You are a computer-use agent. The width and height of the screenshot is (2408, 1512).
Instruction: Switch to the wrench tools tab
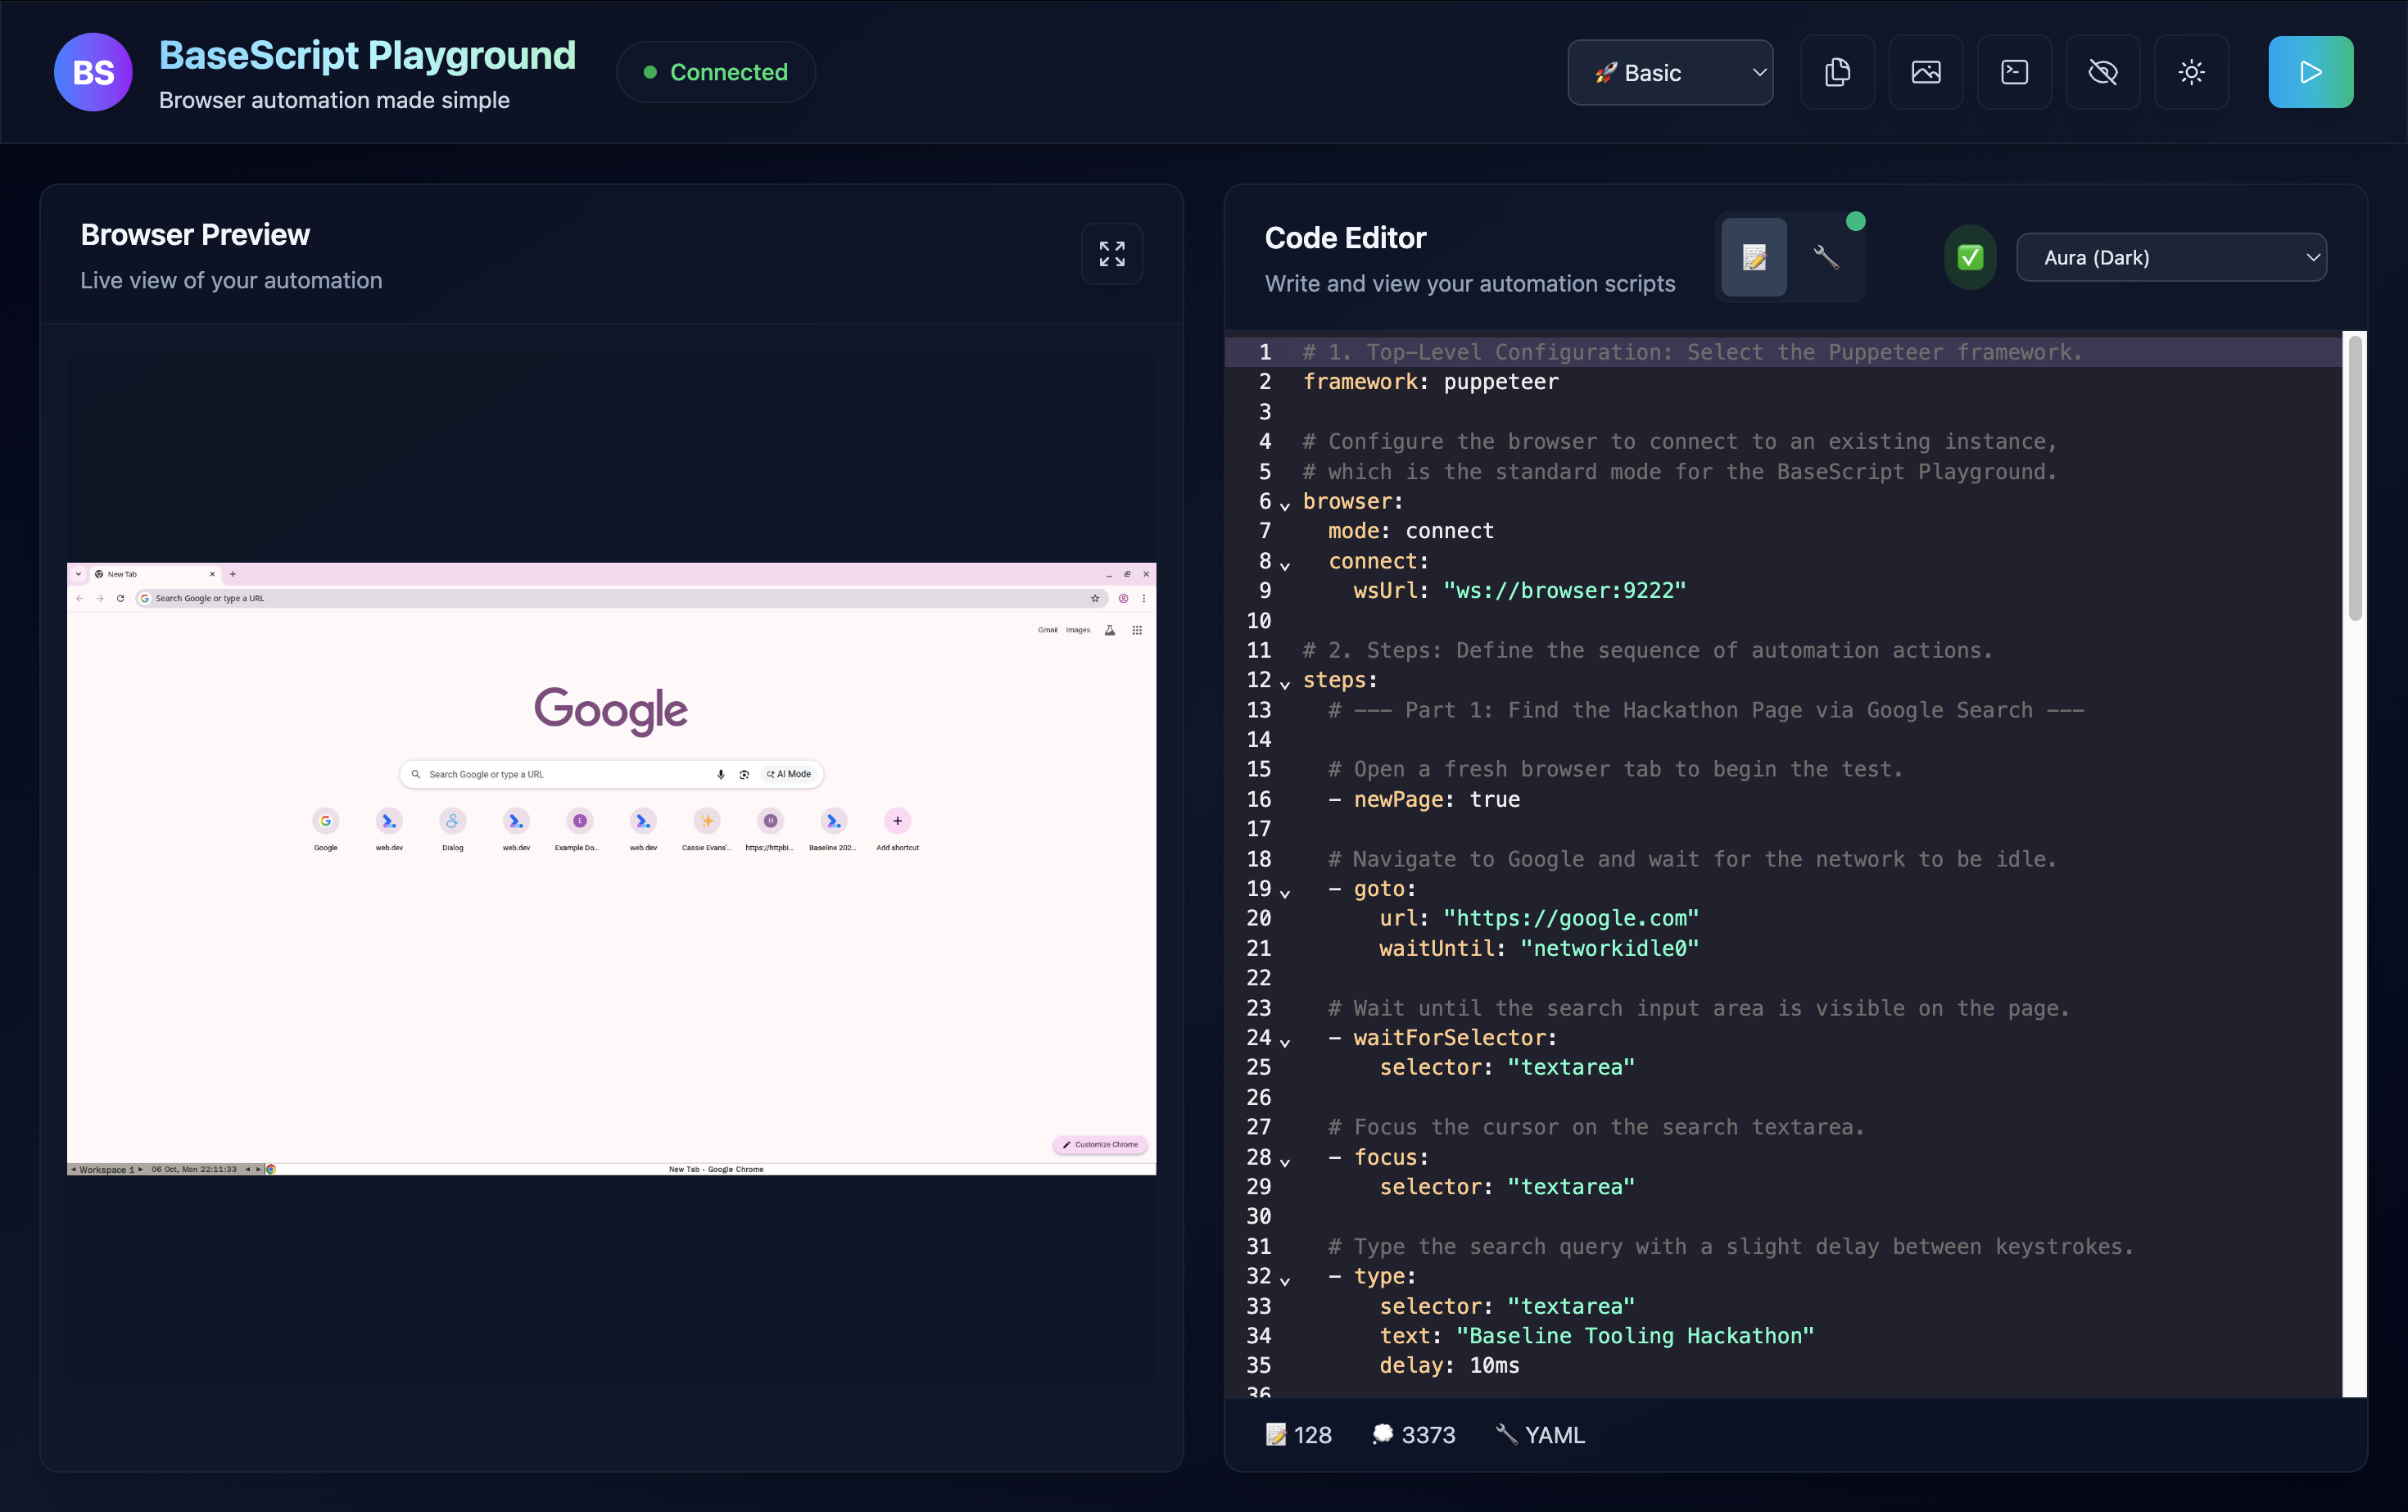point(1826,257)
